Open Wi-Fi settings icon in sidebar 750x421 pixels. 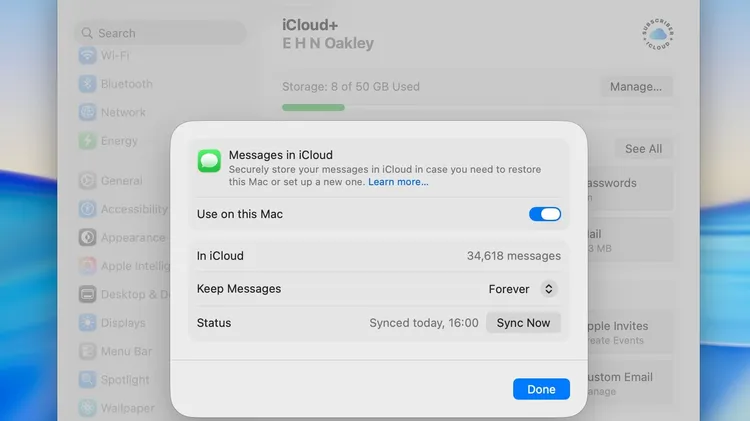88,55
